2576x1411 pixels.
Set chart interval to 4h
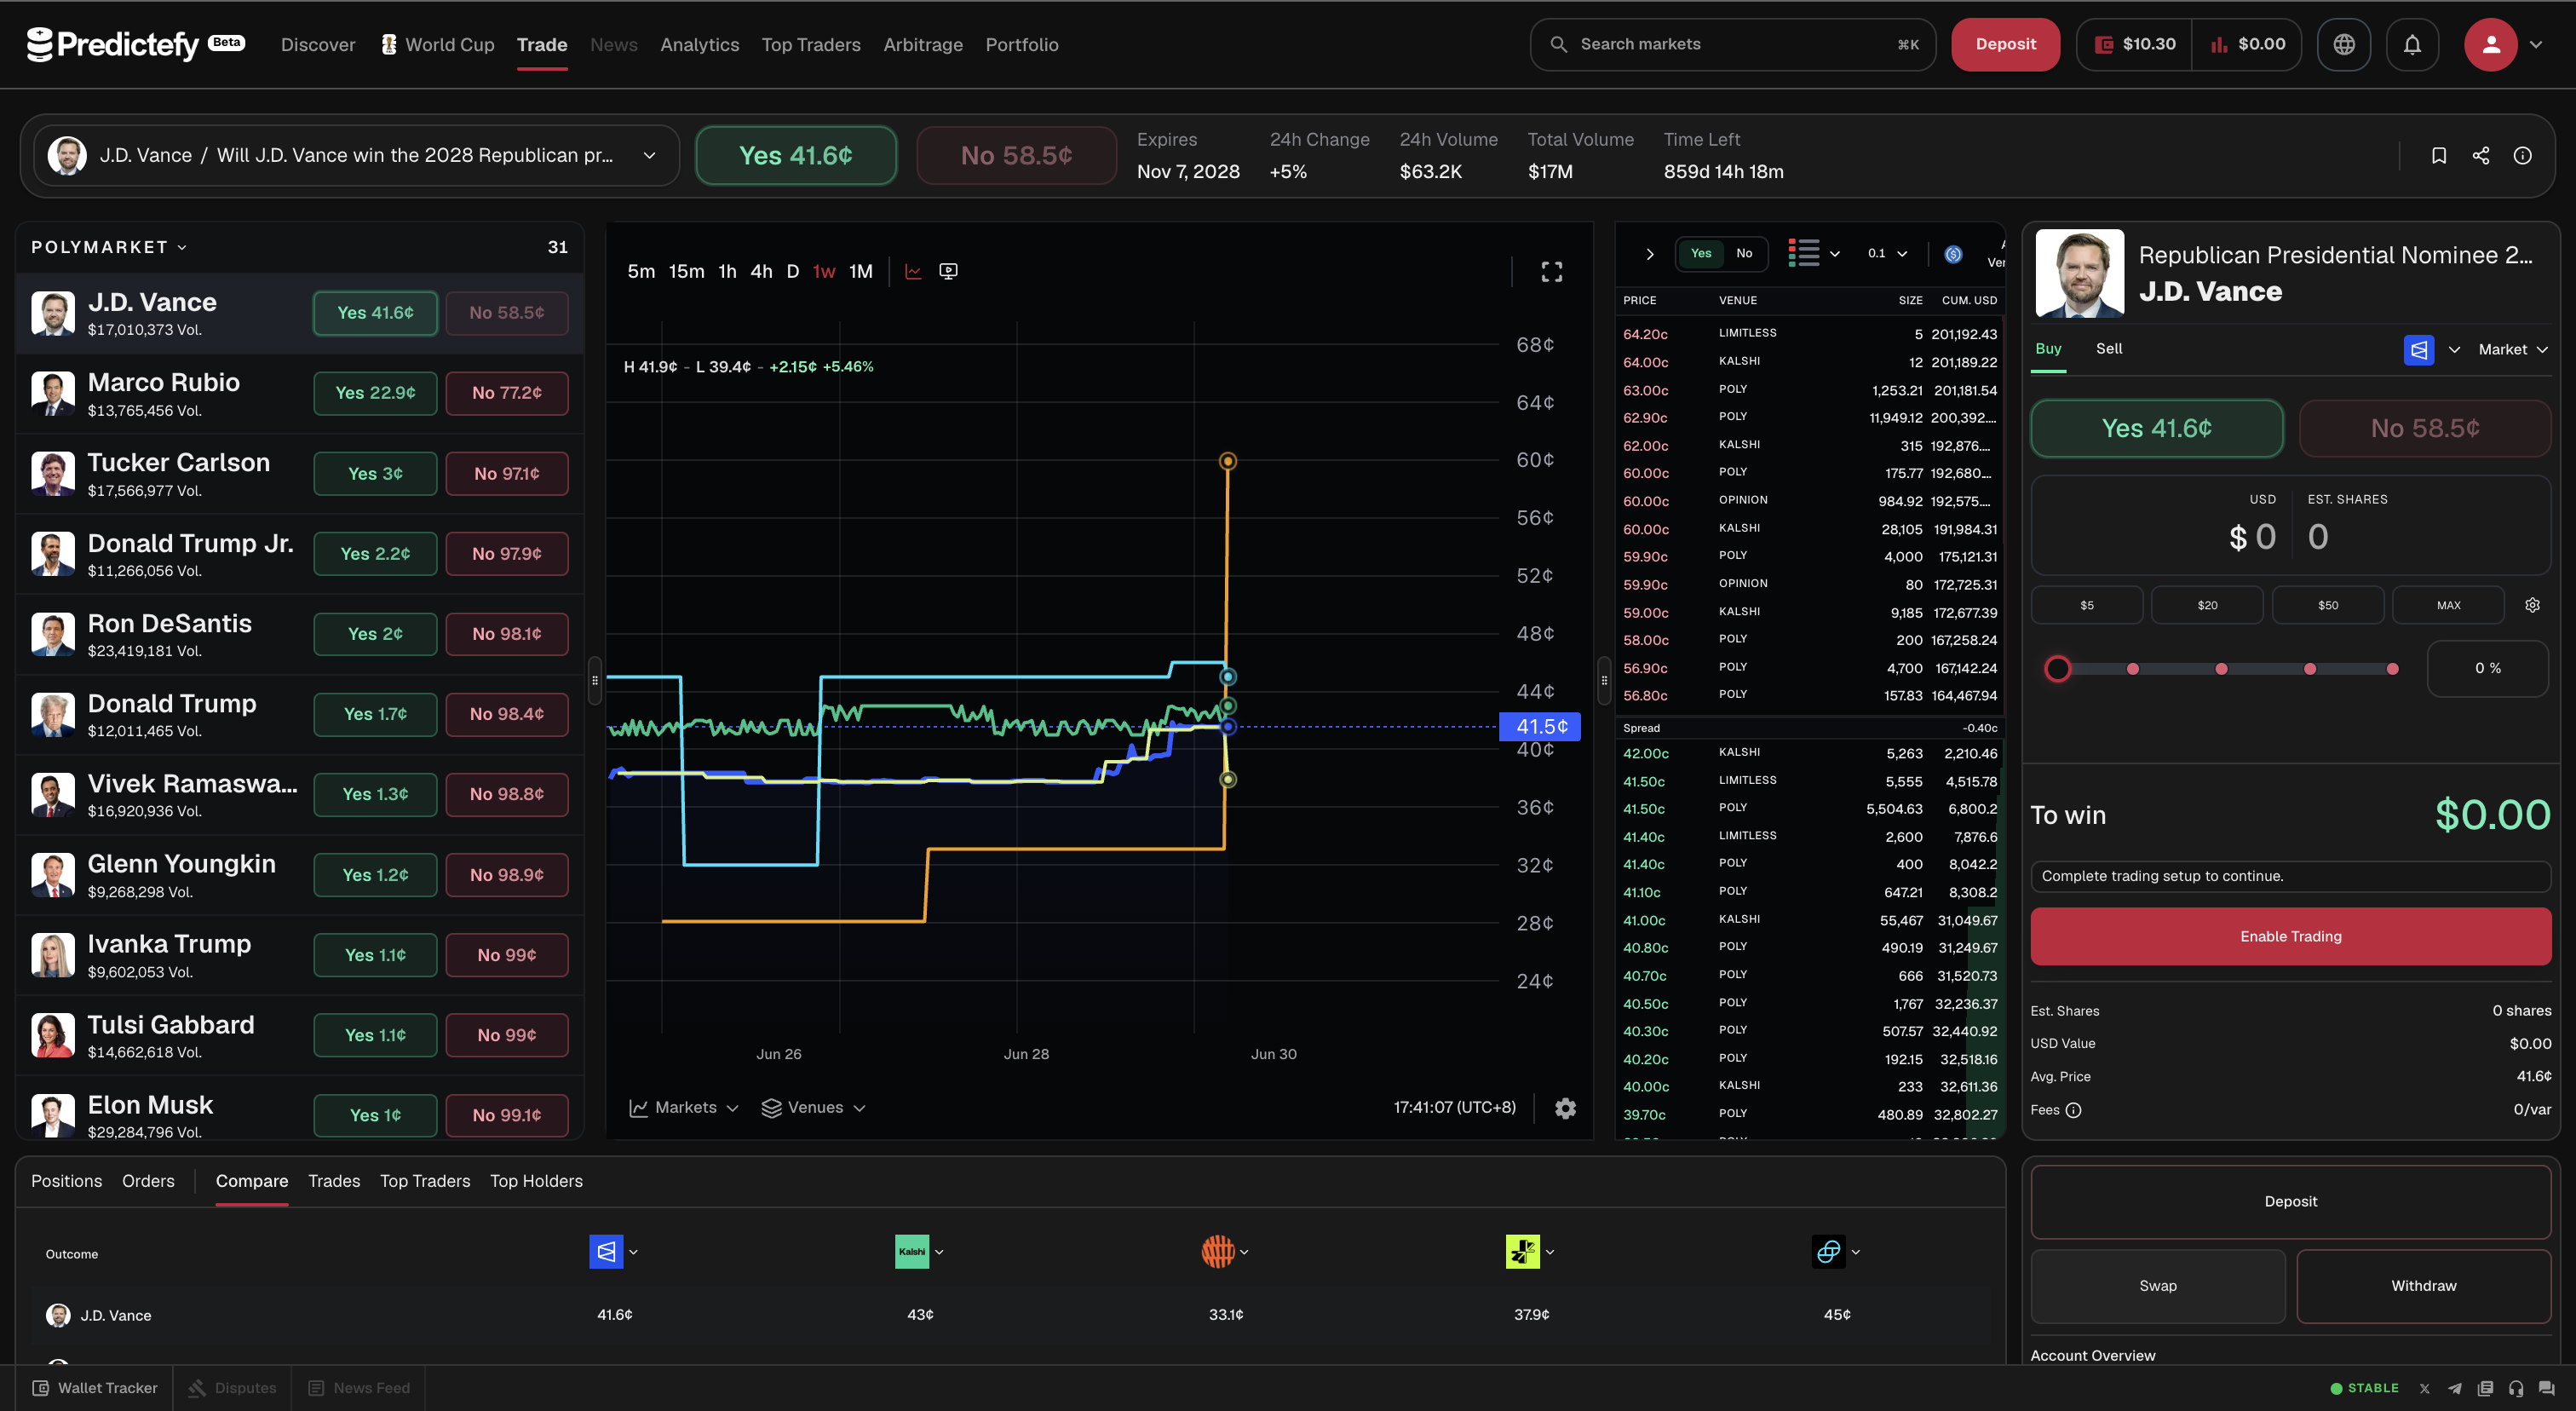click(761, 271)
